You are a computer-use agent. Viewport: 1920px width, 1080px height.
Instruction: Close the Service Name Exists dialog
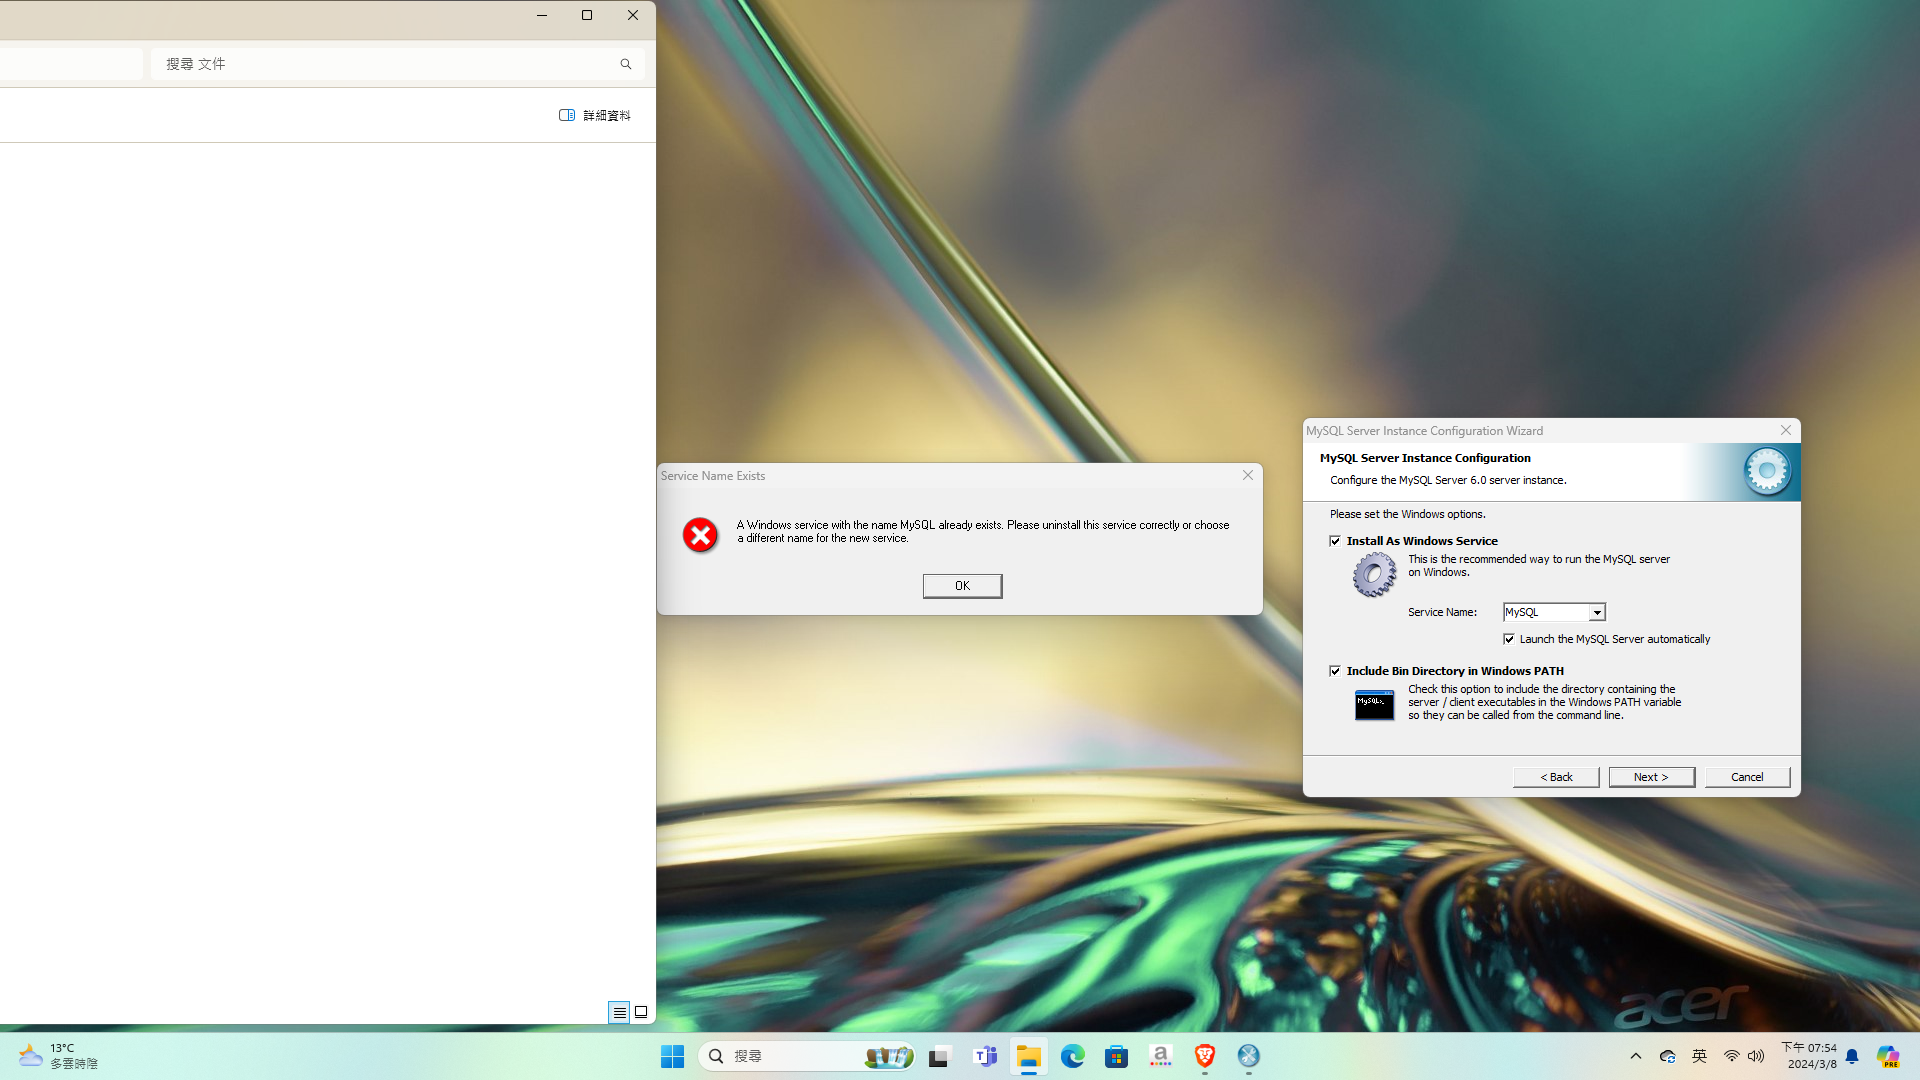pyautogui.click(x=1248, y=476)
